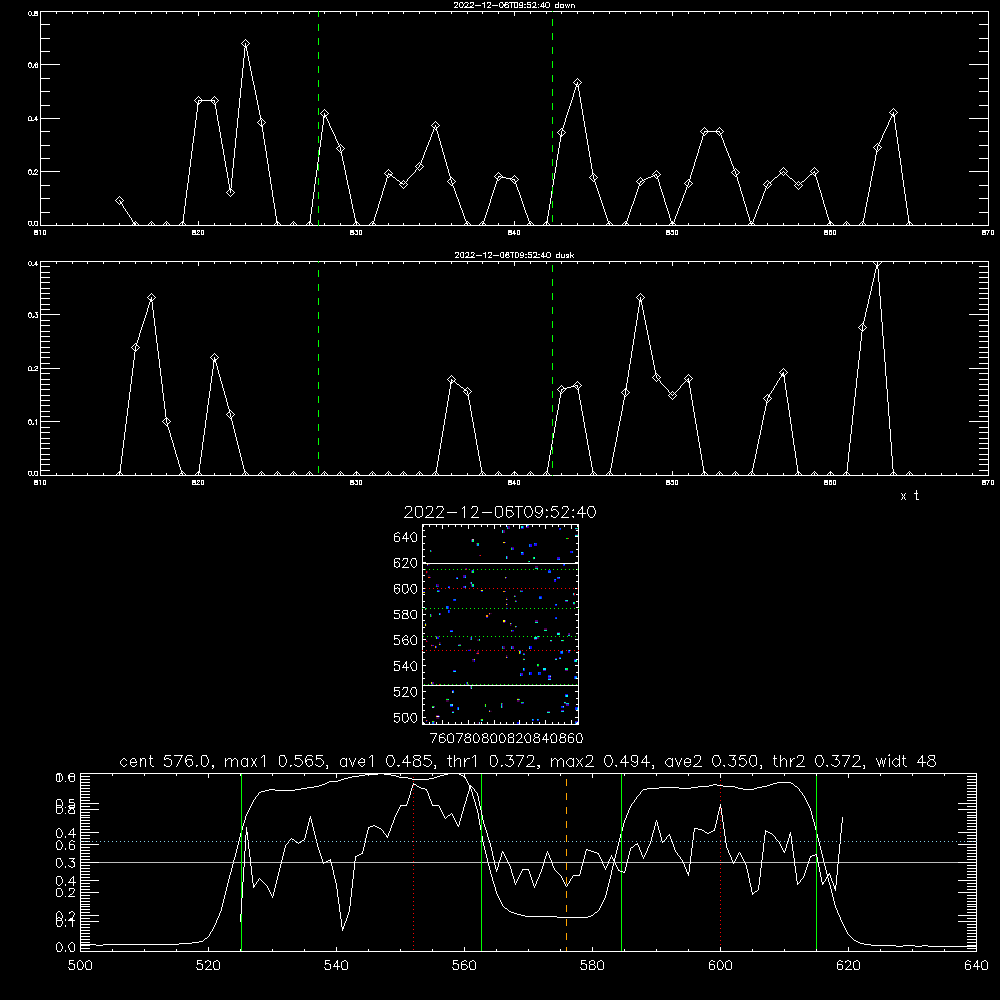Click the "640" y-axis label beside the scatter image
1000x1000 pixels.
[x=406, y=537]
